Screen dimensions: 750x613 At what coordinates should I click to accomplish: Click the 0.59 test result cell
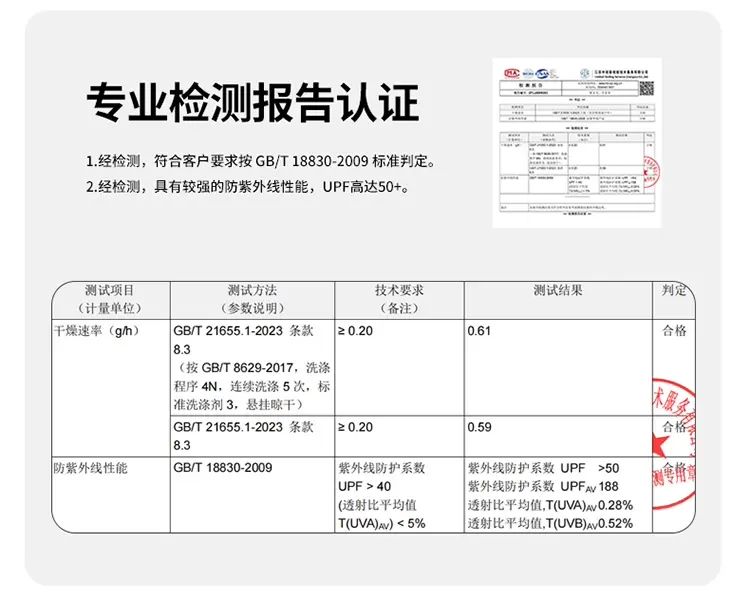pos(481,427)
